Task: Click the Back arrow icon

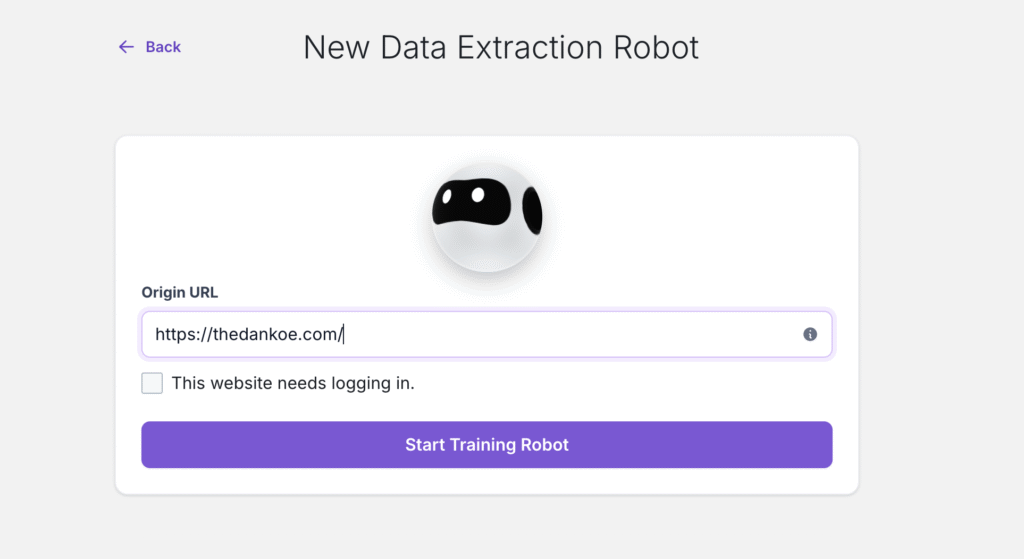Action: click(126, 47)
